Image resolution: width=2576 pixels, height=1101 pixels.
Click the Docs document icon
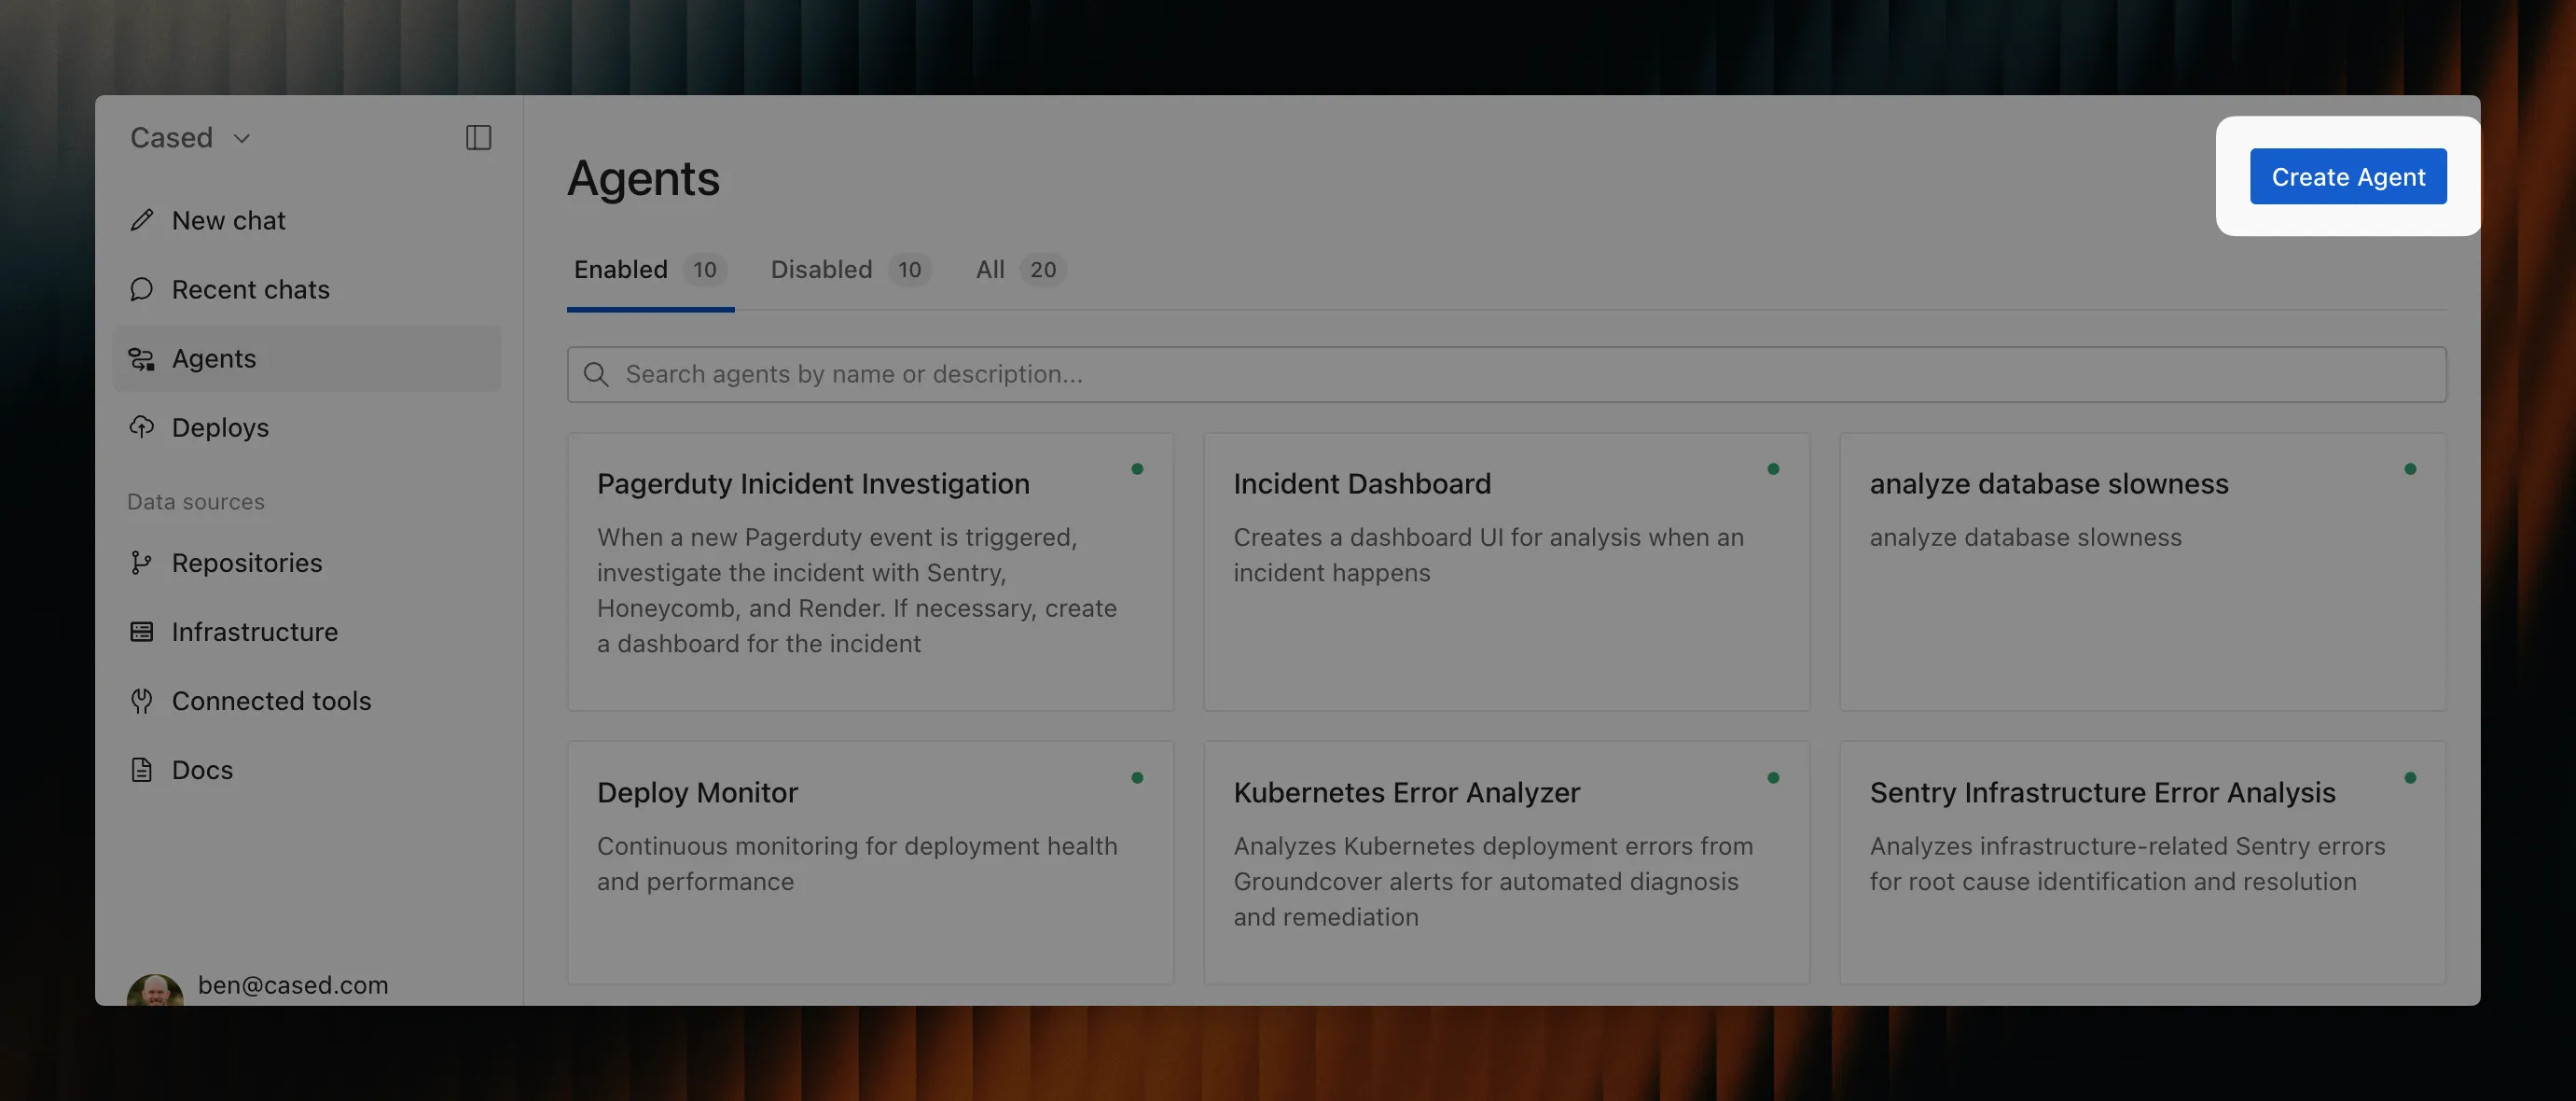142,770
